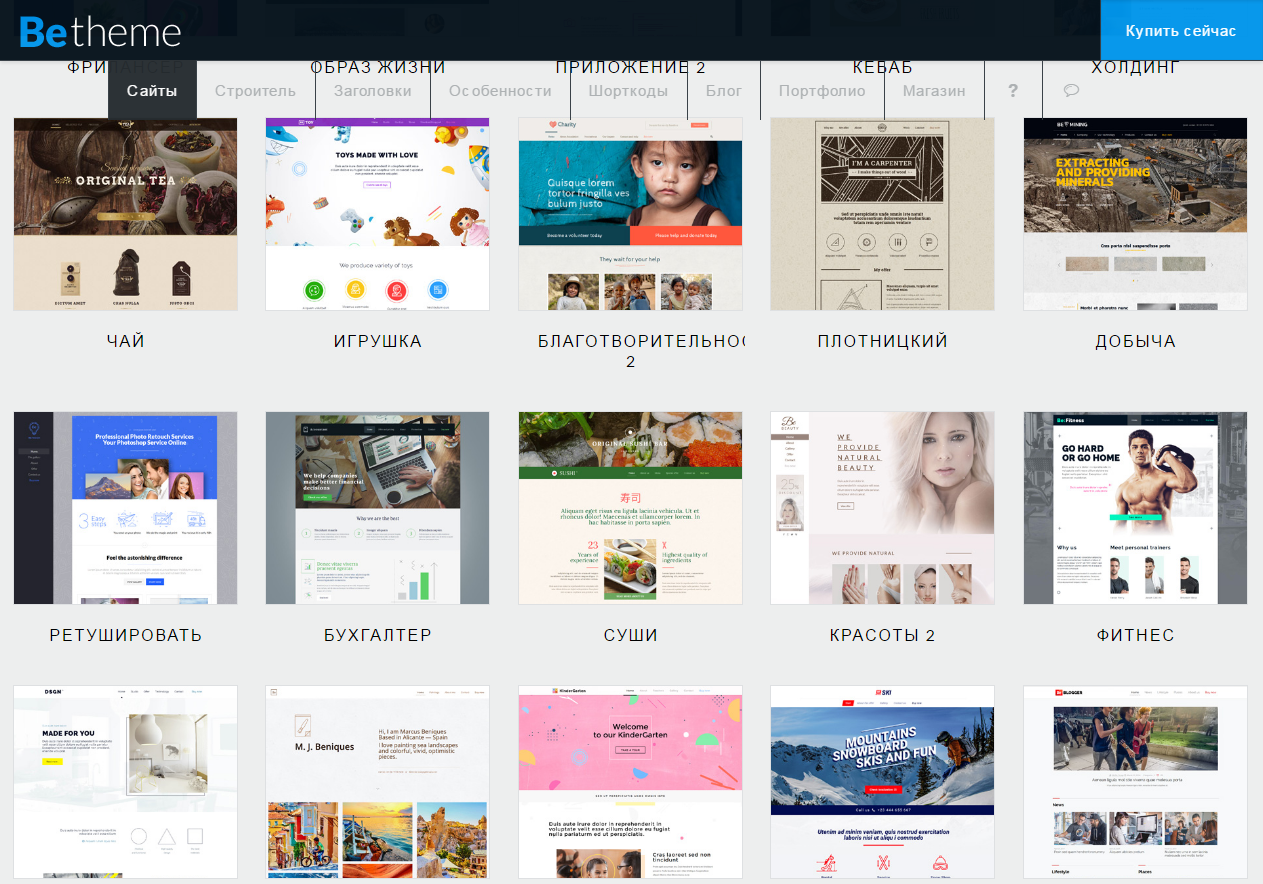Open the Mountains Snowboard Skis thumbnail

(x=883, y=782)
